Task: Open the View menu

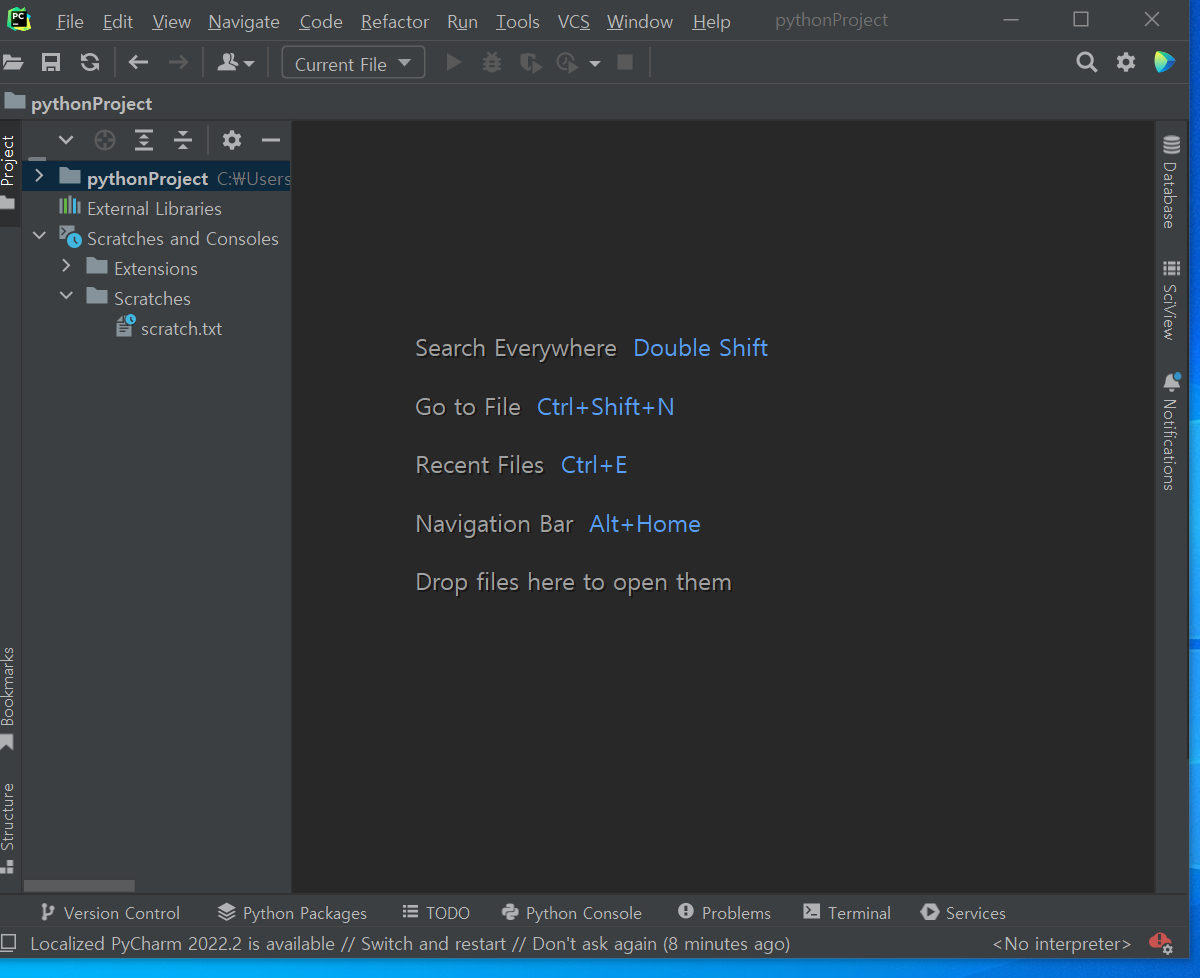Action: [171, 21]
